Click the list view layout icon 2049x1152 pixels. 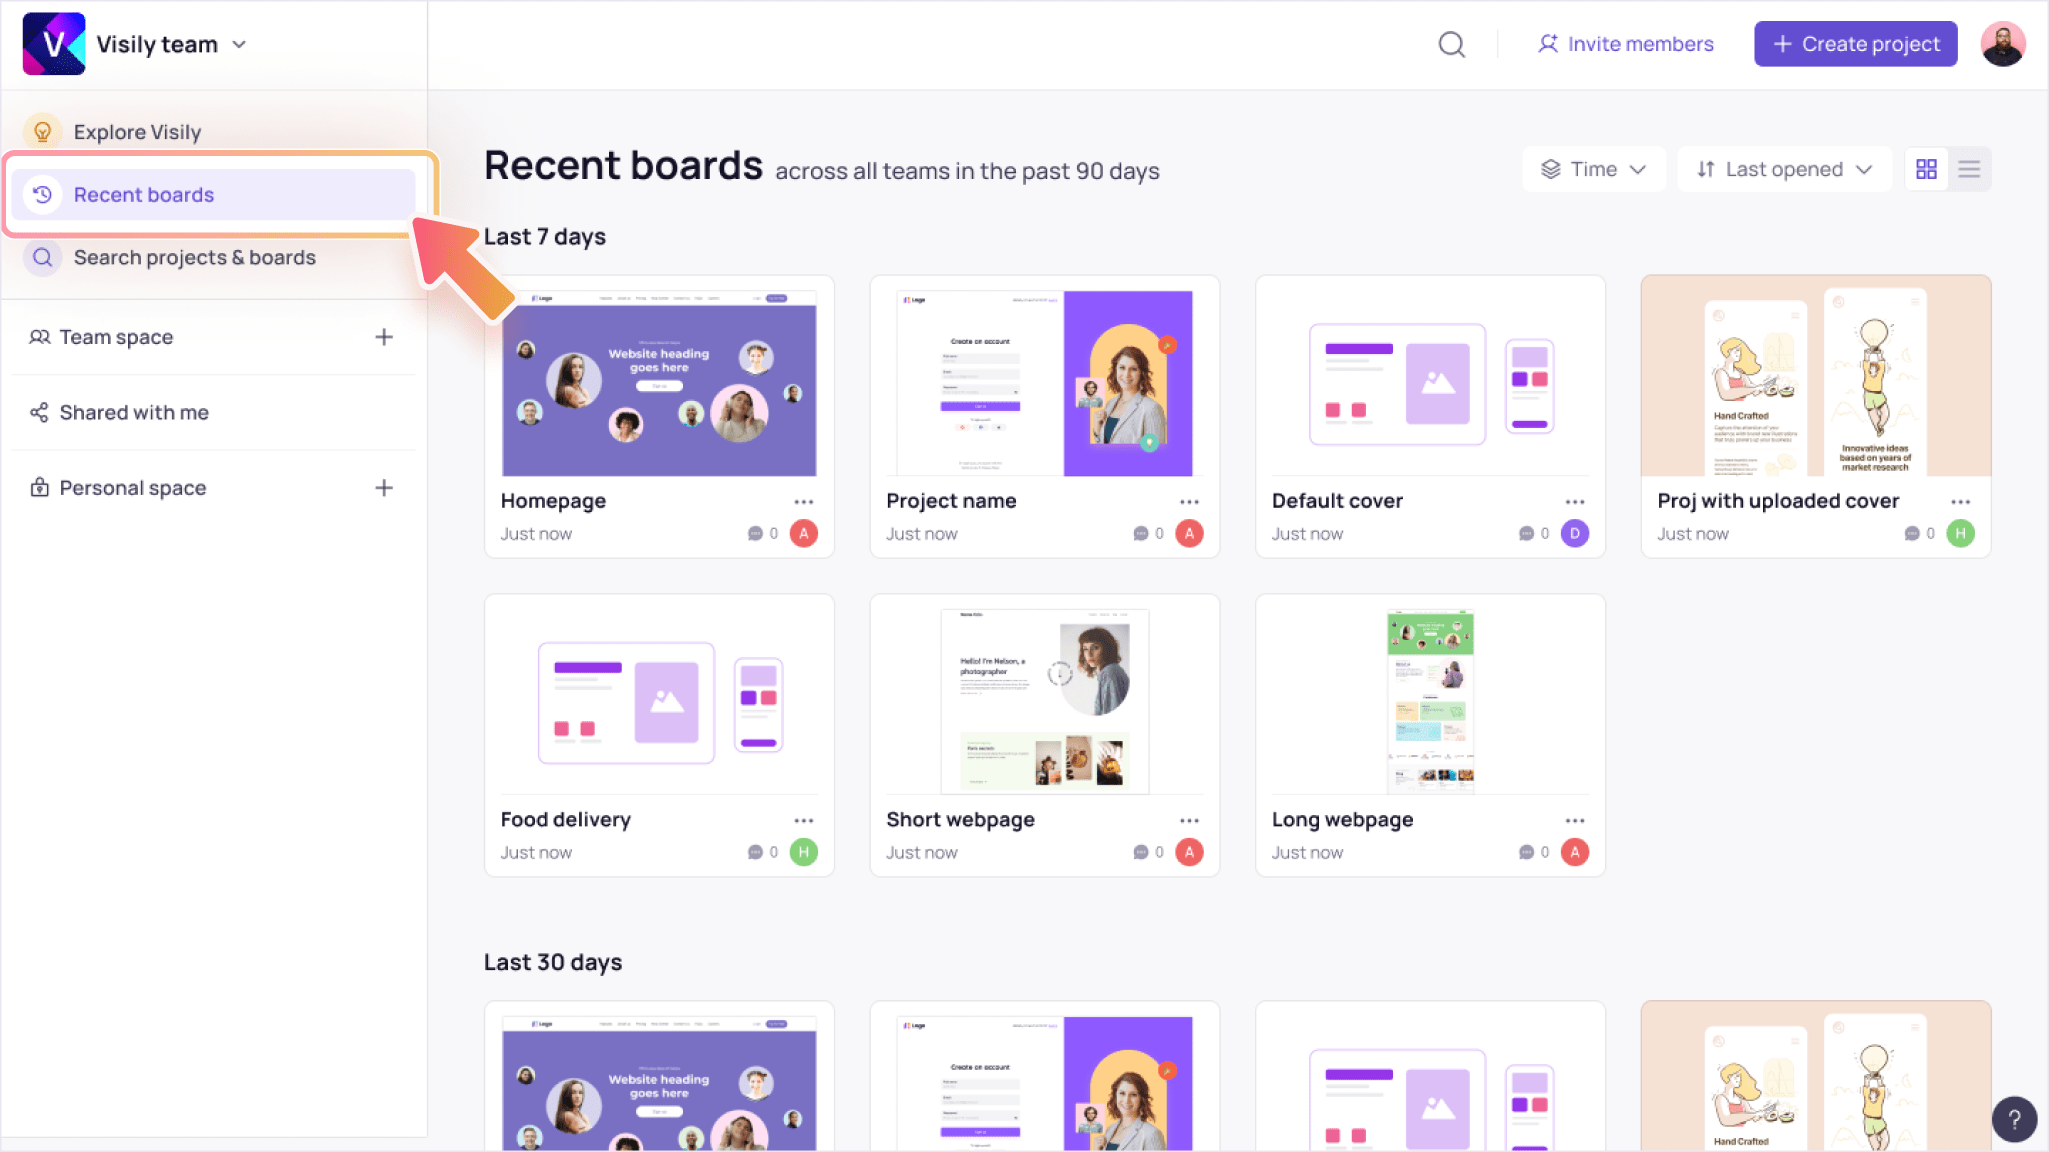pos(1970,169)
